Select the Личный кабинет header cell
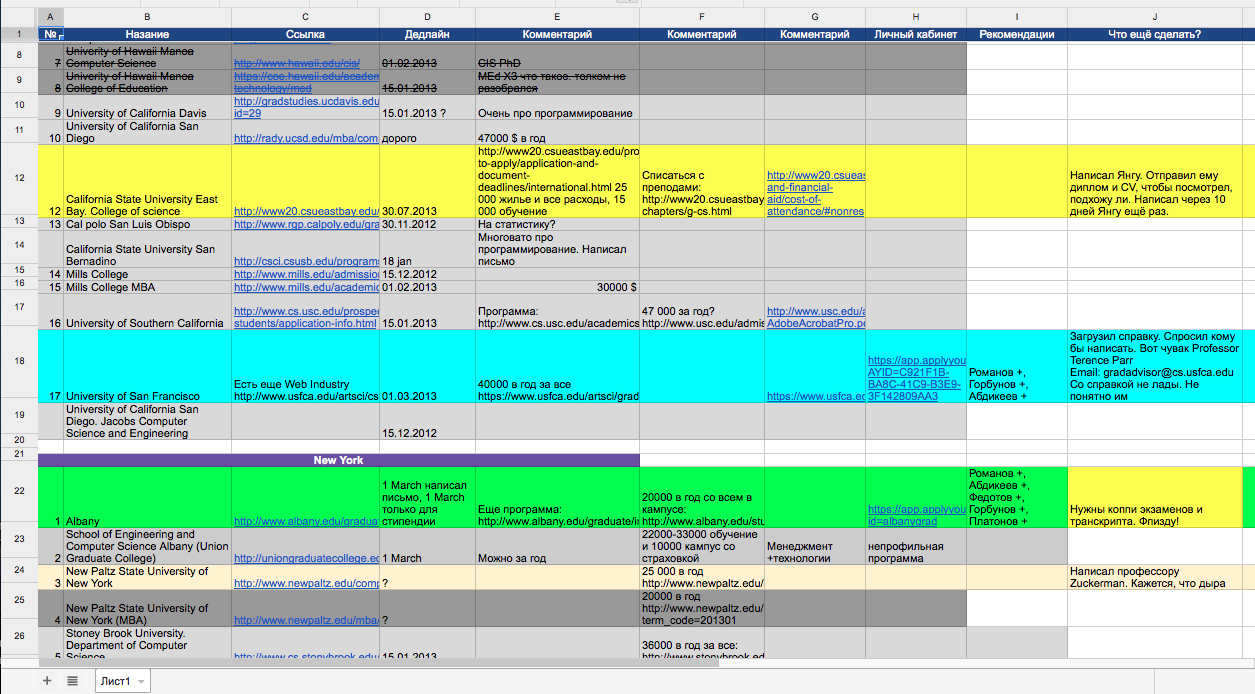 click(x=915, y=34)
